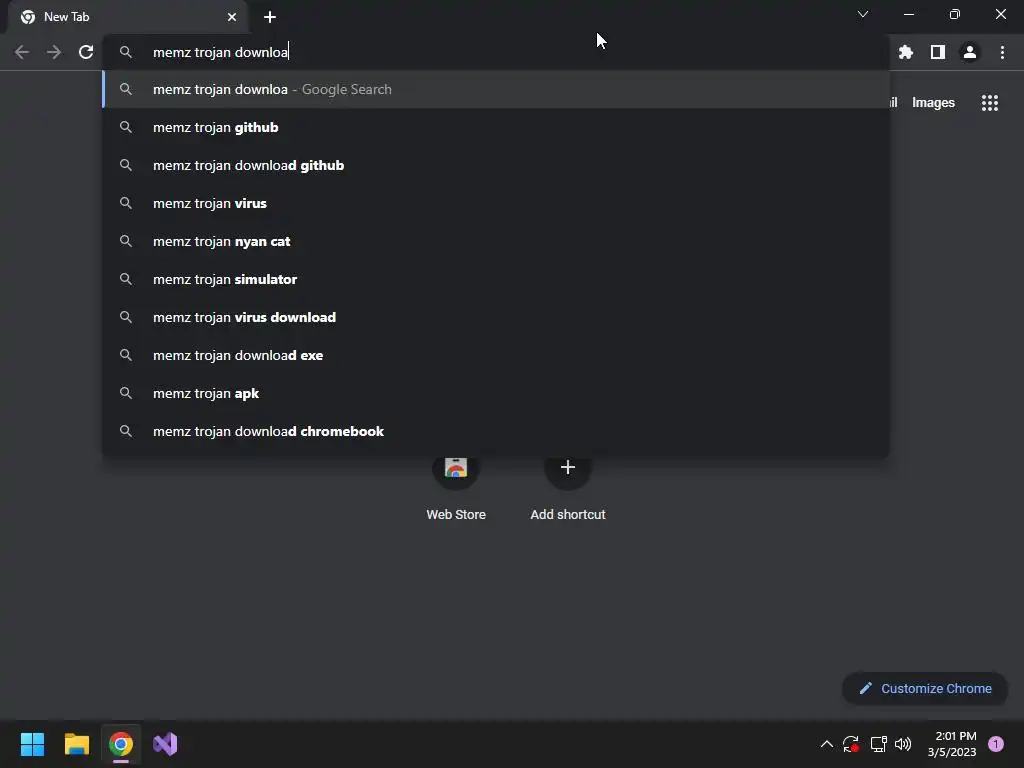Screen dimensions: 1024x768
Task: Open the Chrome Extensions puzzle icon
Action: tap(906, 52)
